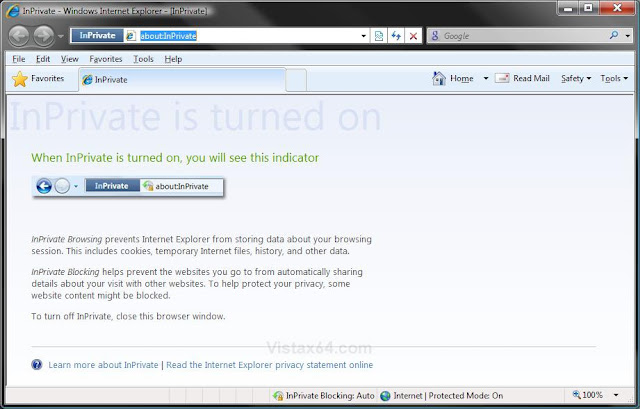Close the InPrivate browser window
The width and height of the screenshot is (640, 409).
pyautogui.click(x=617, y=8)
